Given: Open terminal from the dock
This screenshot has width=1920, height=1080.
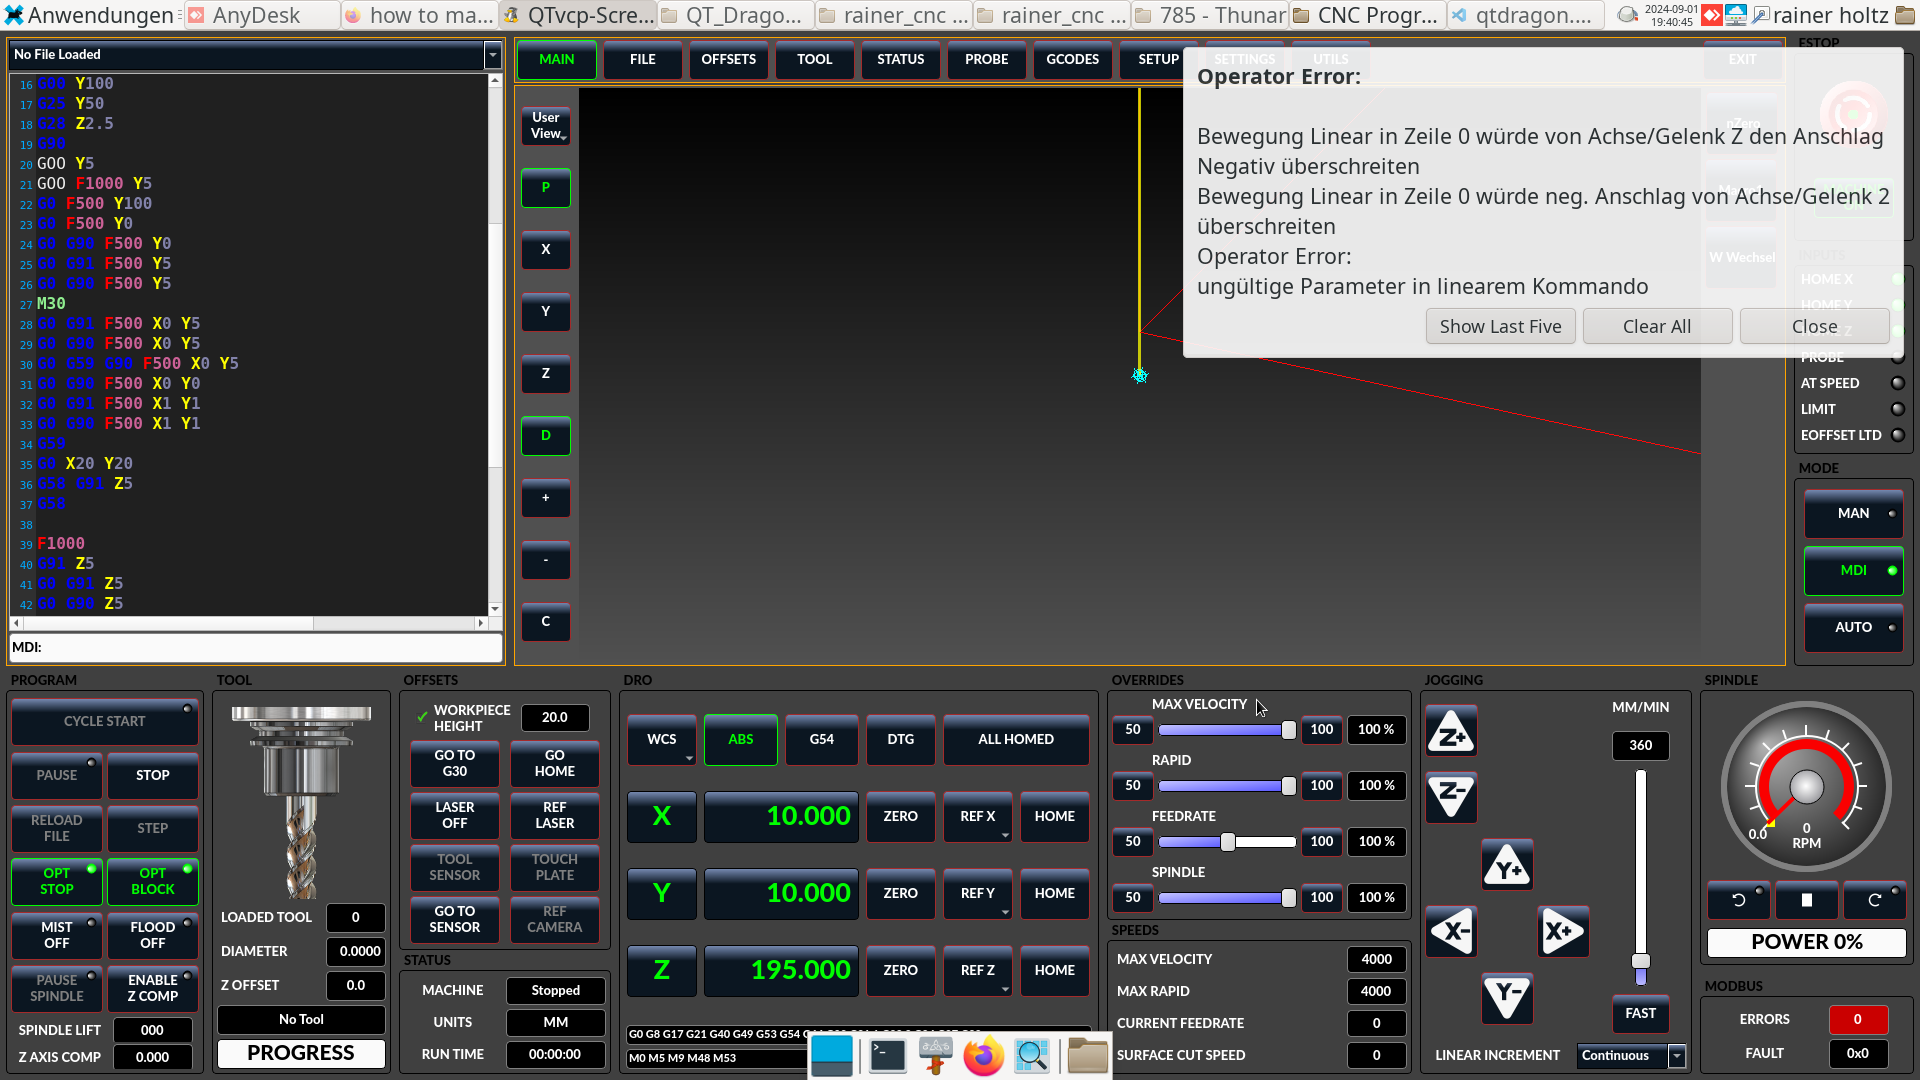Looking at the screenshot, I should pos(887,1055).
